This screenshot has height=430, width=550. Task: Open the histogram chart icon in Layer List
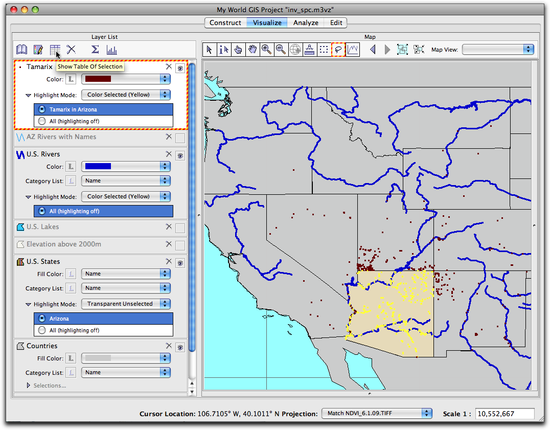pyautogui.click(x=112, y=50)
